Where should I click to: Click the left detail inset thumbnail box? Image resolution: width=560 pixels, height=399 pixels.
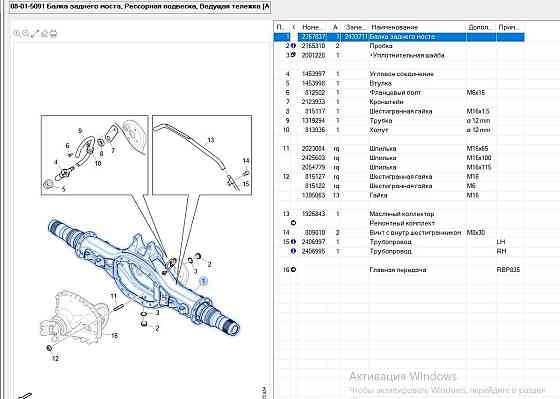click(x=95, y=155)
